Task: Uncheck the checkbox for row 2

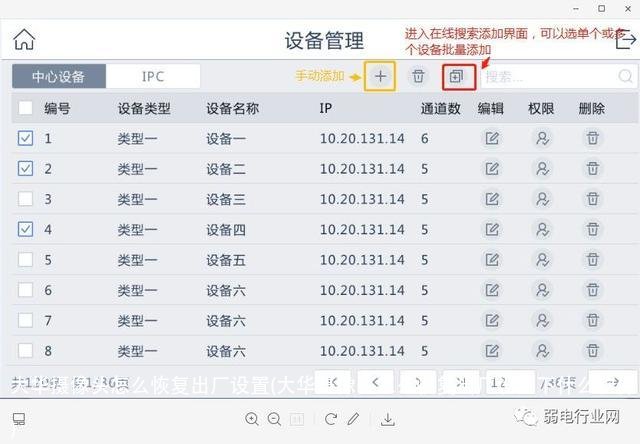Action: (25, 169)
